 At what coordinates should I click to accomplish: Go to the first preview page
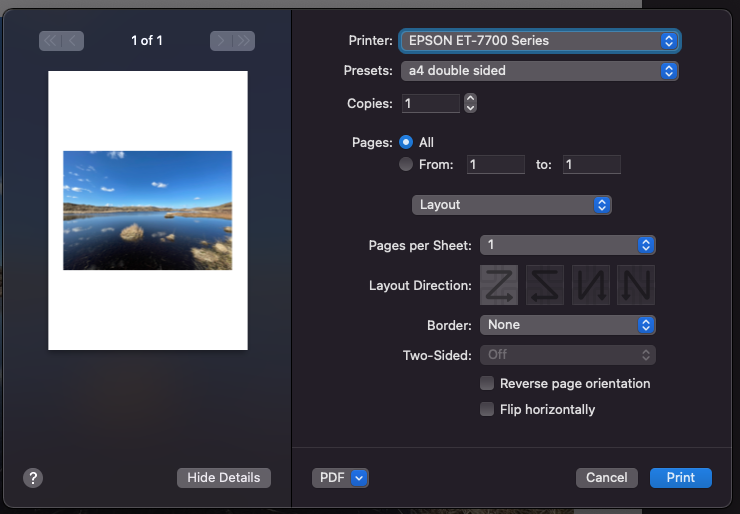(50, 41)
